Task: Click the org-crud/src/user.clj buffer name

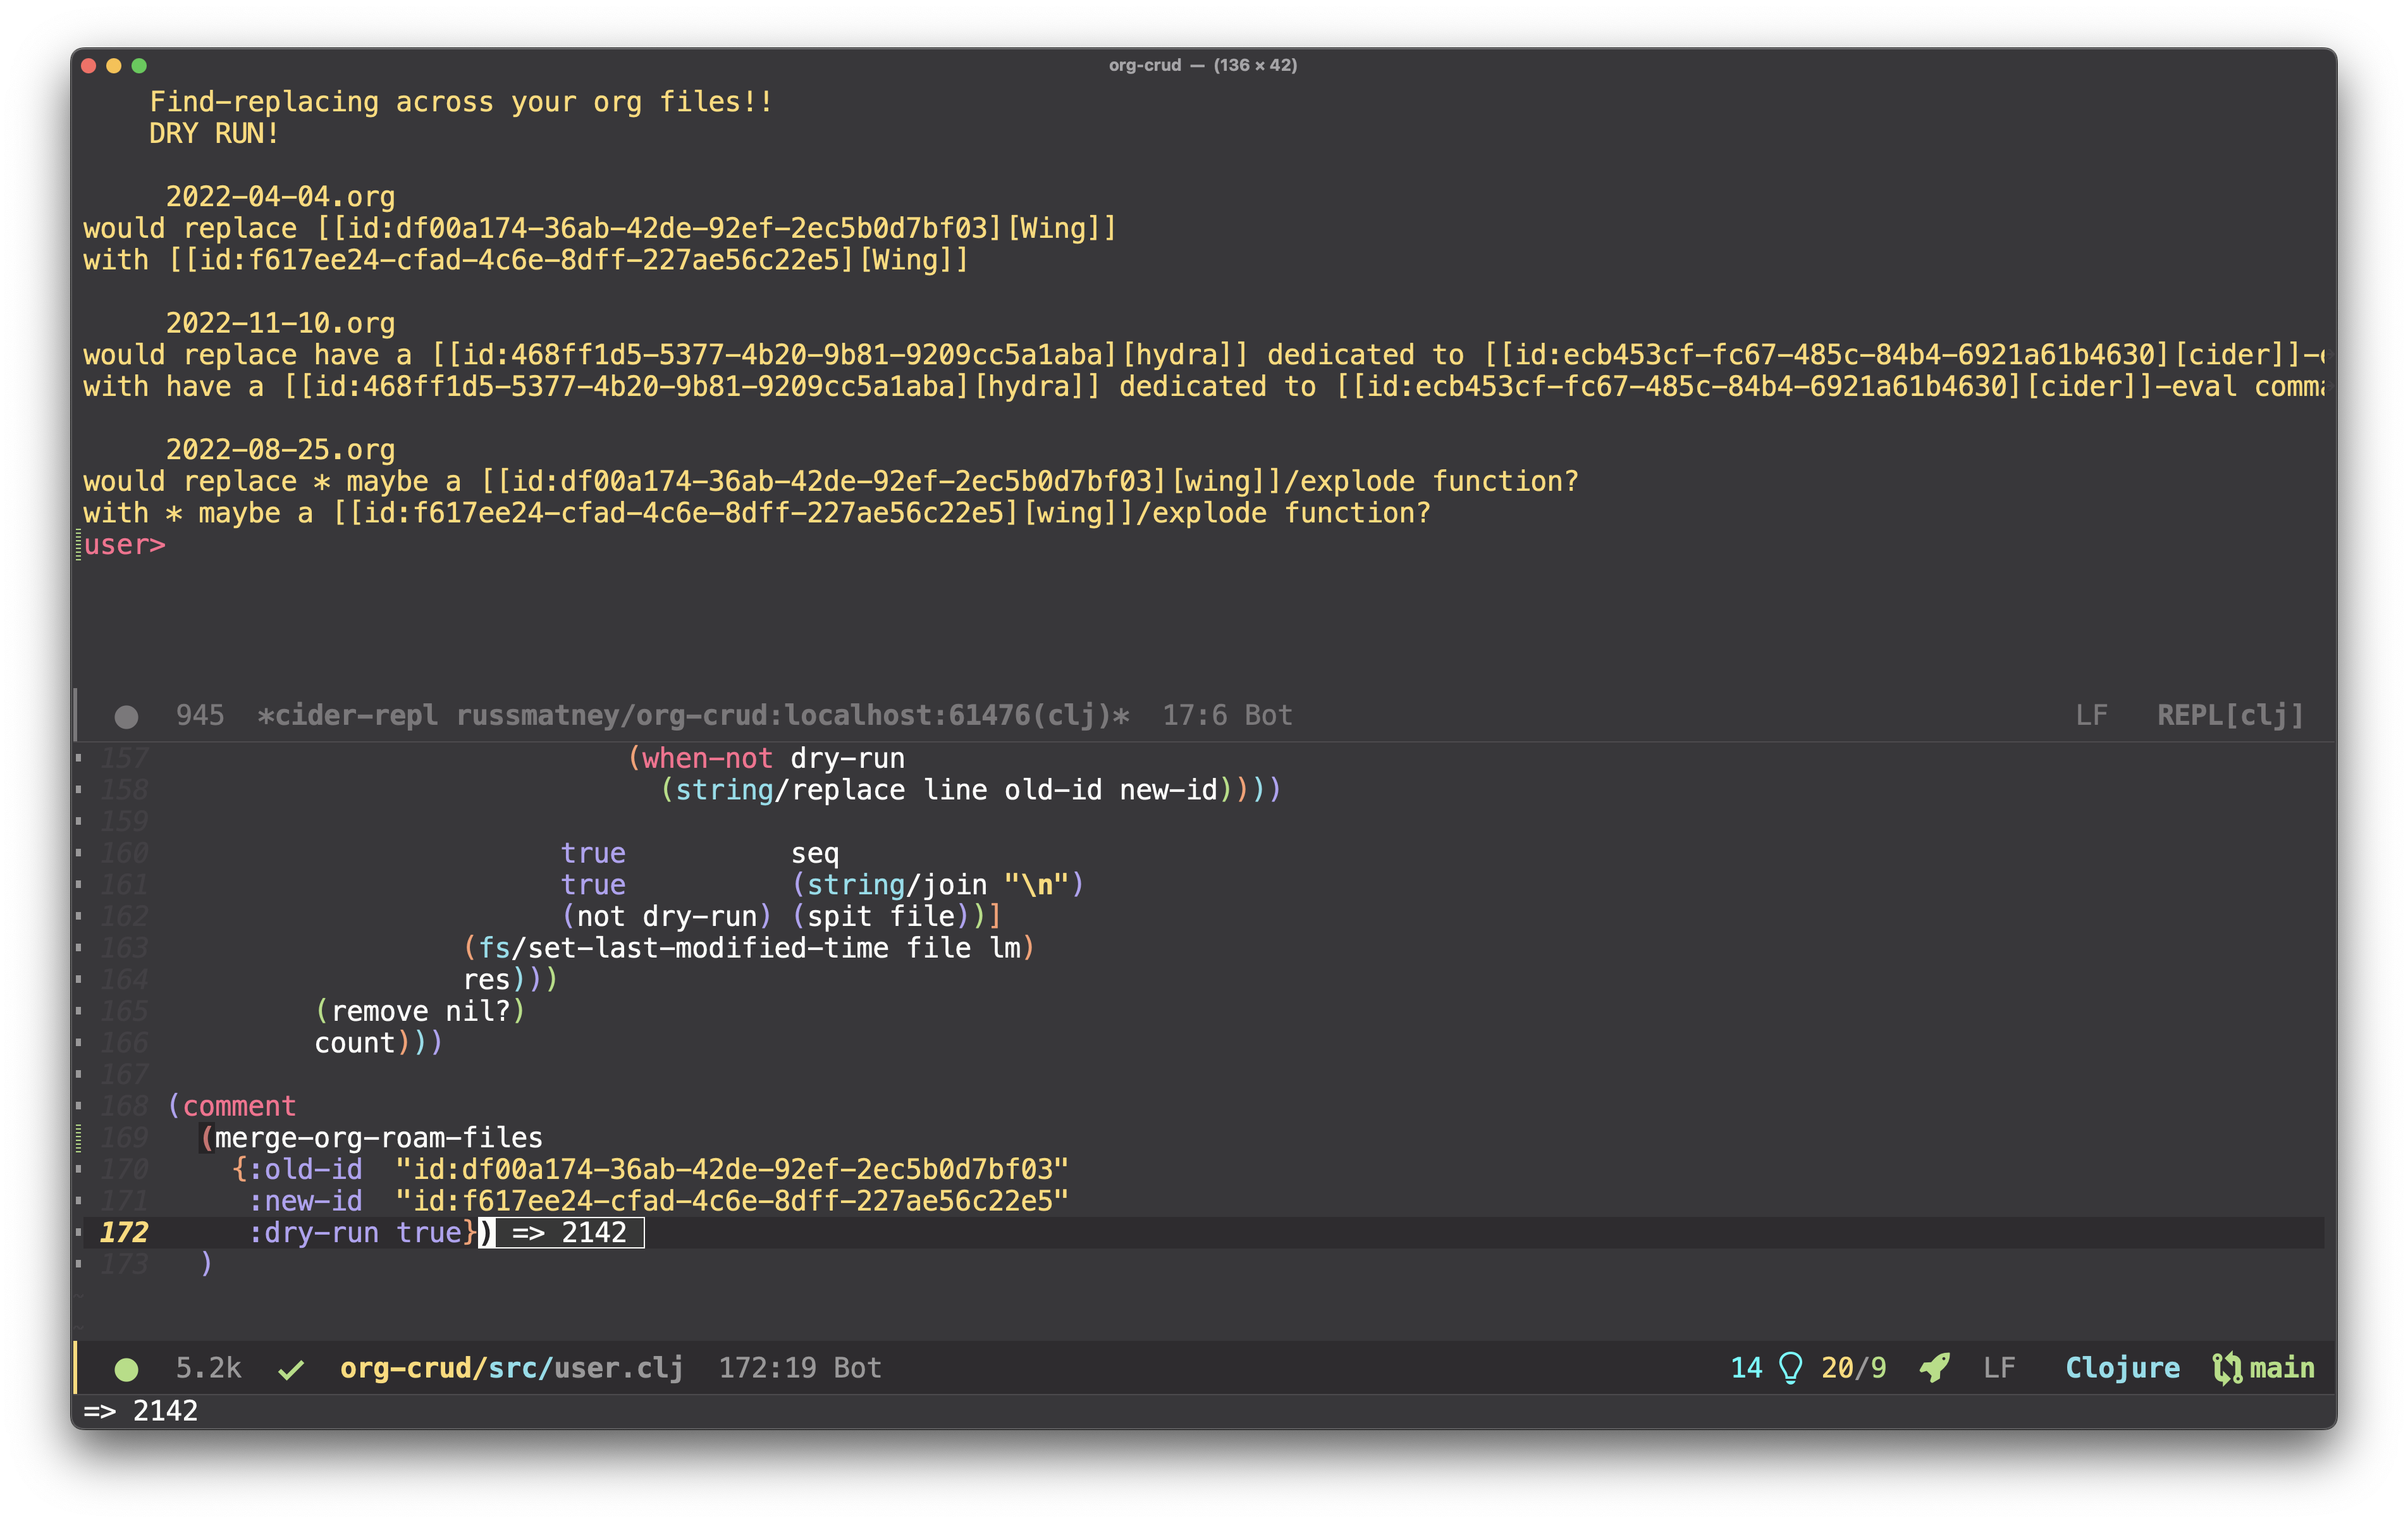Action: click(511, 1368)
